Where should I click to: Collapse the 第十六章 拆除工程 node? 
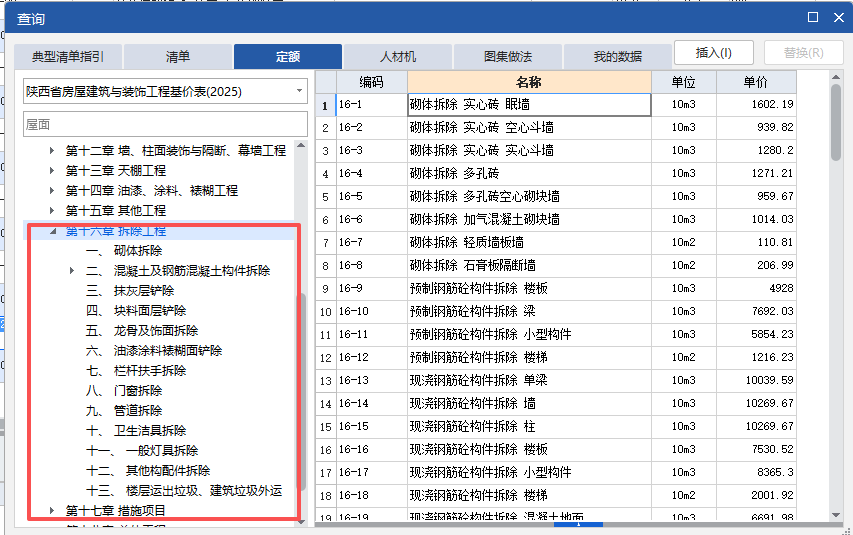point(53,231)
